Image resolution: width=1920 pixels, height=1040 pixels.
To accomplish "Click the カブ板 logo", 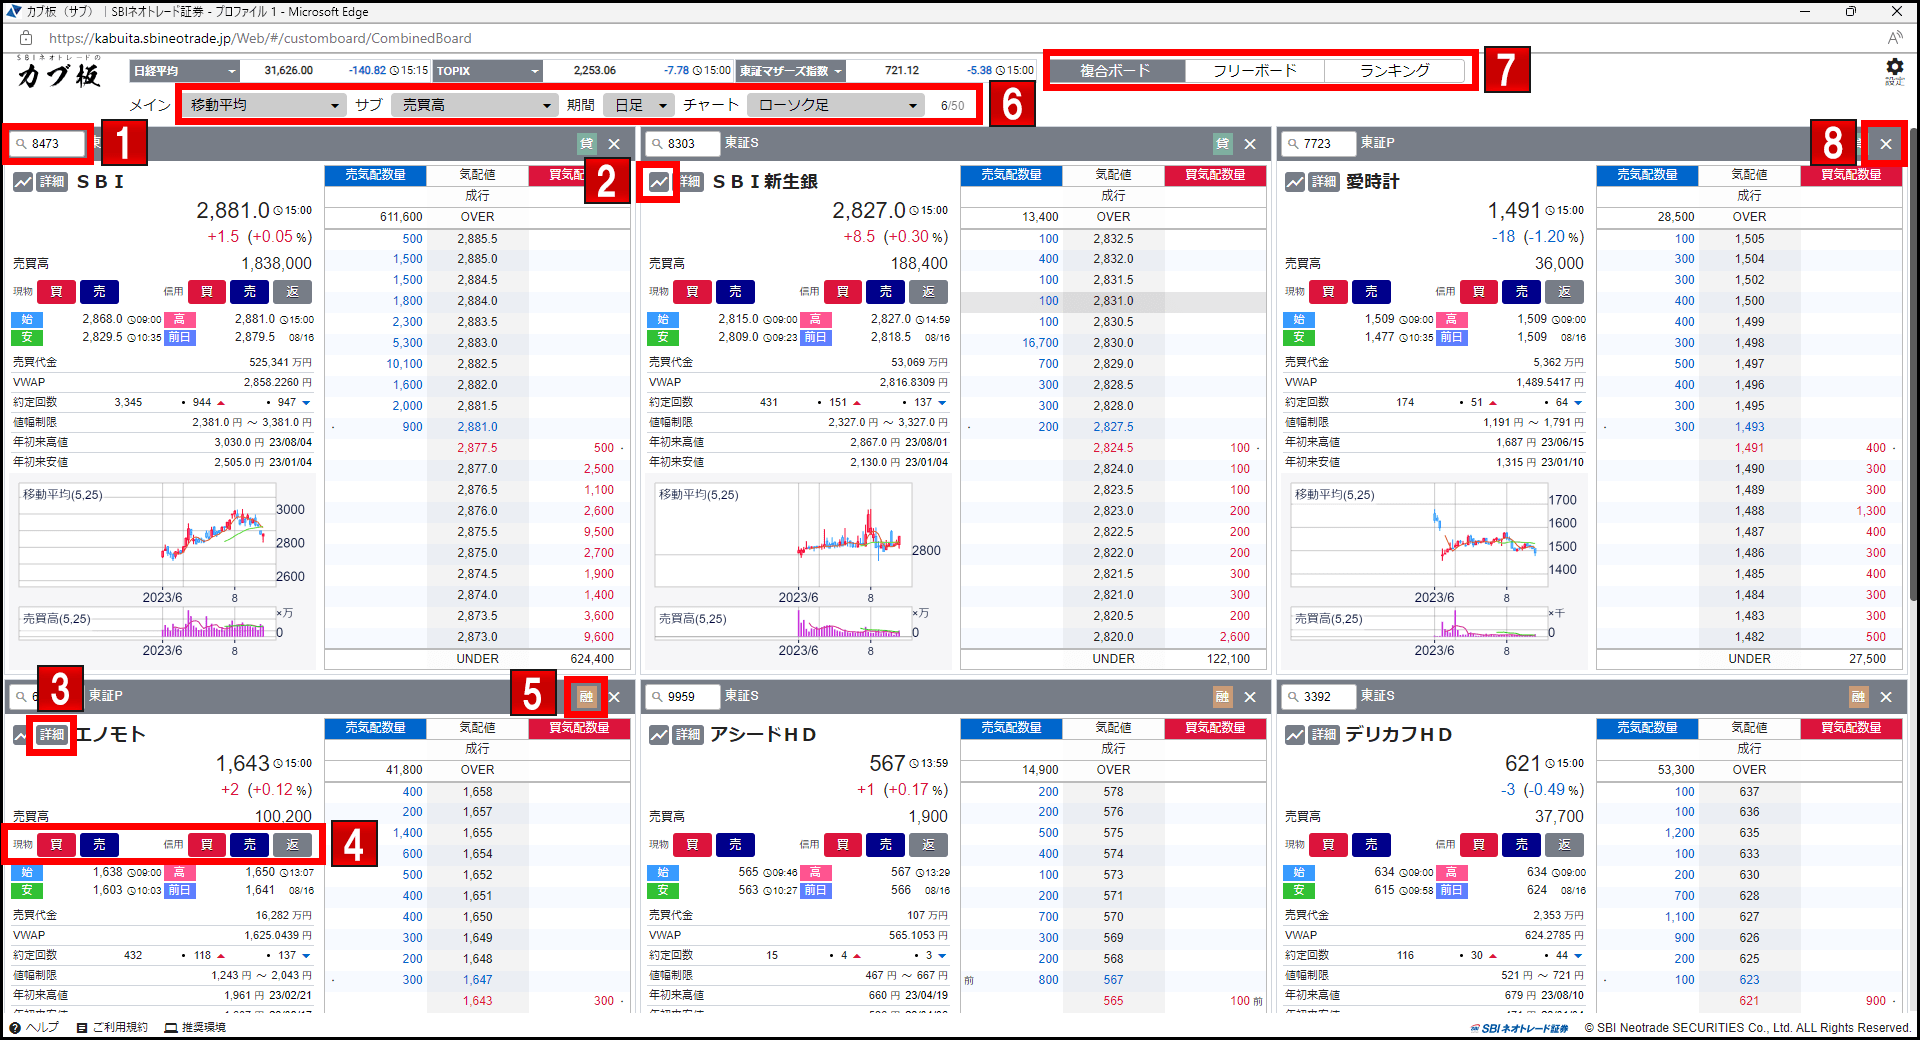I will pos(59,73).
